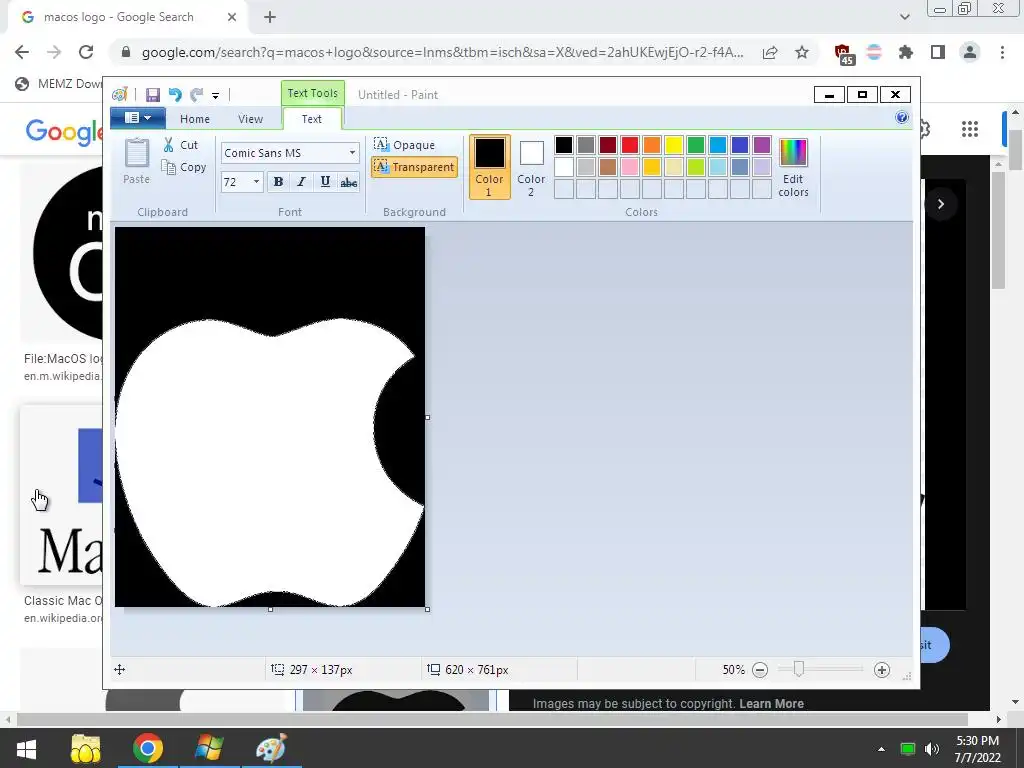Open the Google apps grid icon
Screen dimensions: 1024x768
[x=970, y=129]
